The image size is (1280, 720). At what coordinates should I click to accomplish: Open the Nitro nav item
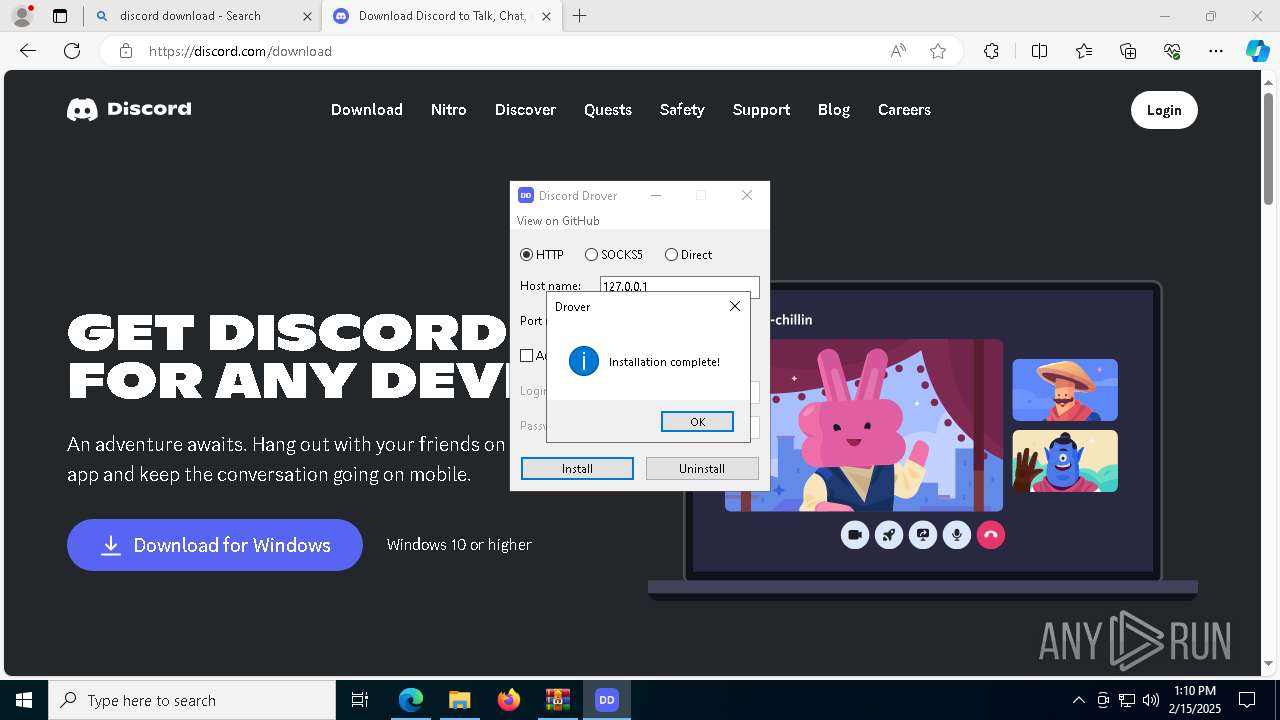tap(449, 110)
